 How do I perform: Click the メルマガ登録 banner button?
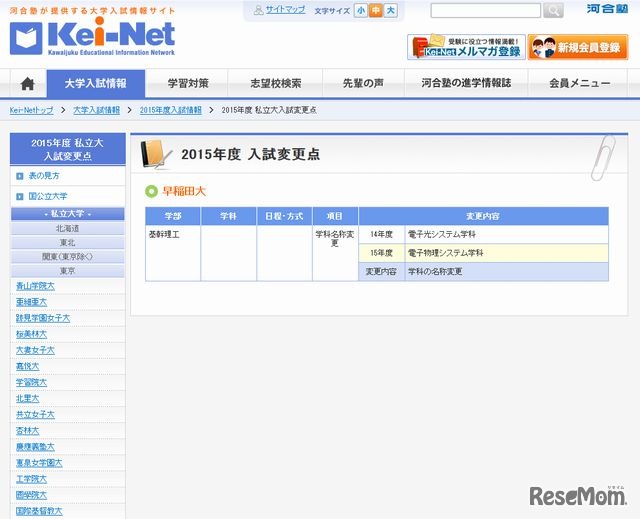click(466, 47)
